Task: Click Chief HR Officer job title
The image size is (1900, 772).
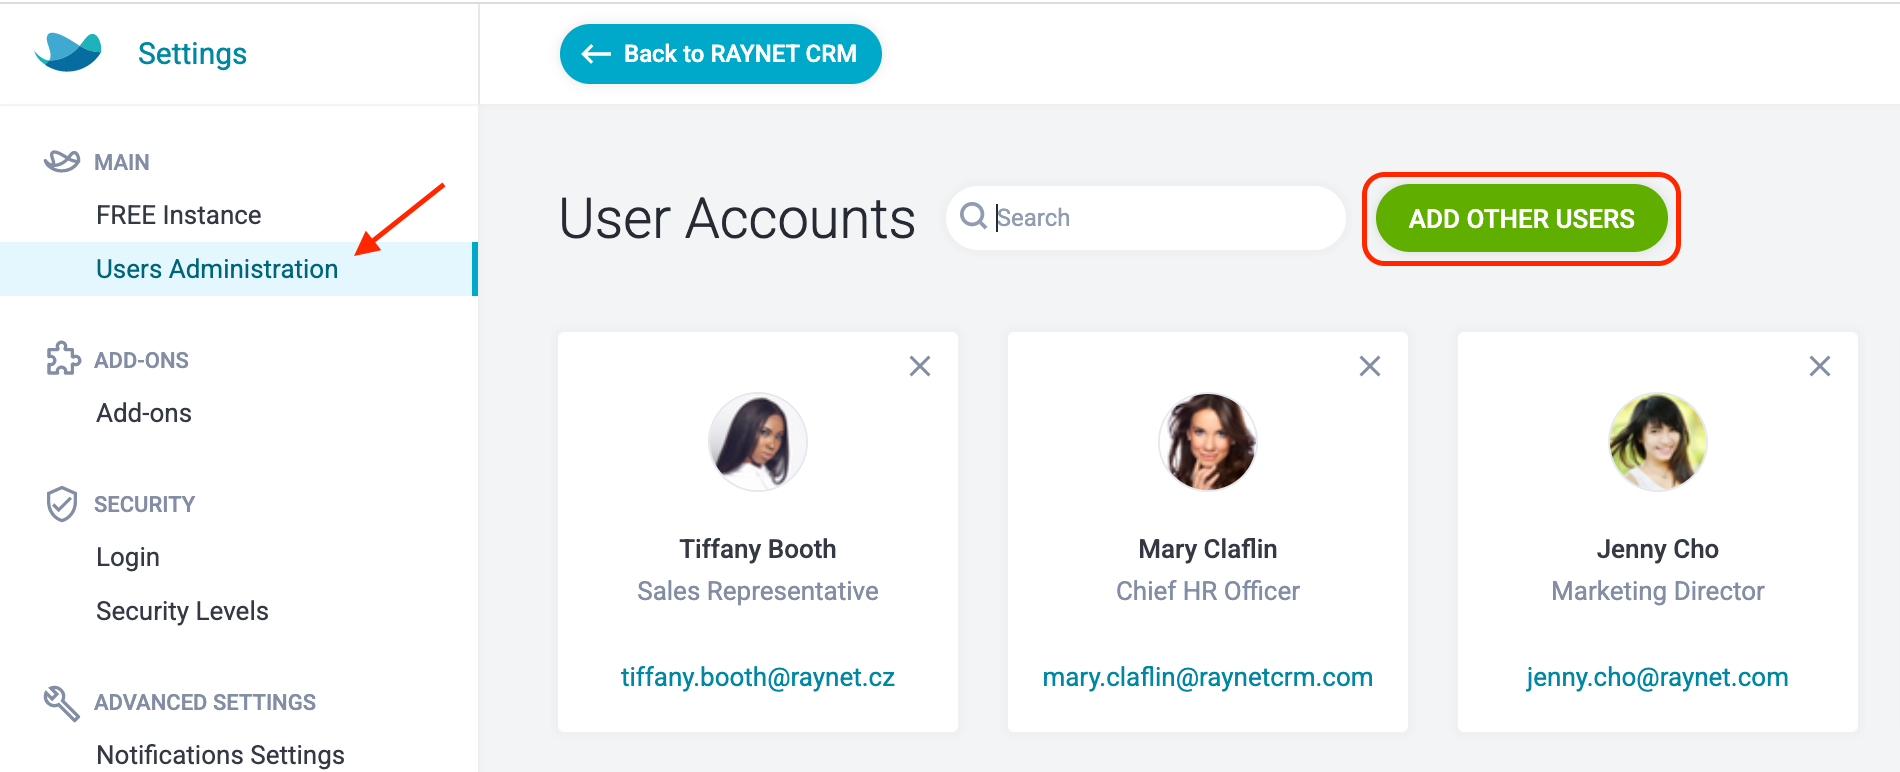Action: pyautogui.click(x=1208, y=591)
